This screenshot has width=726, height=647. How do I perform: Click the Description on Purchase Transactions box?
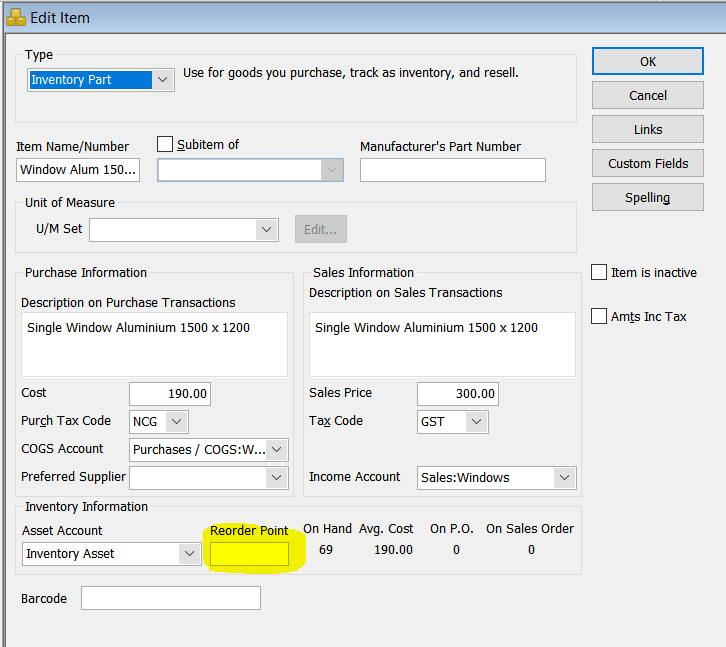coord(154,344)
